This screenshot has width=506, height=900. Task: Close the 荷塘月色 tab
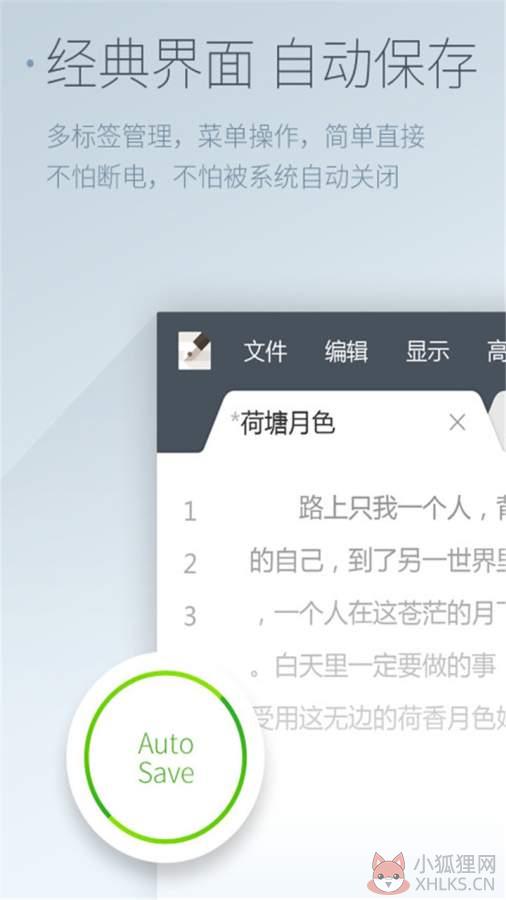tap(457, 423)
